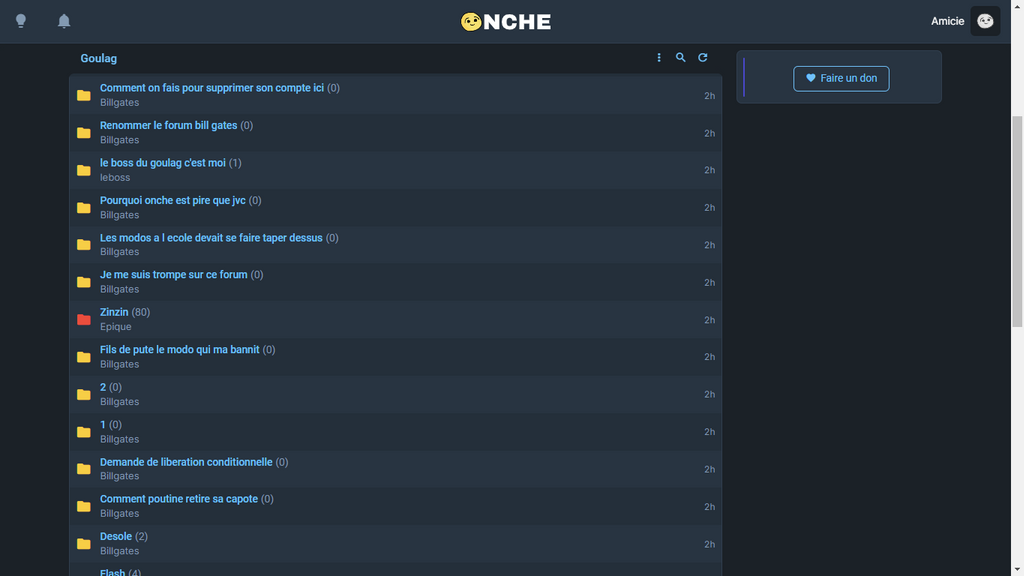The image size is (1024, 576).
Task: Click the folder icon beside Desole
Action: 84,544
